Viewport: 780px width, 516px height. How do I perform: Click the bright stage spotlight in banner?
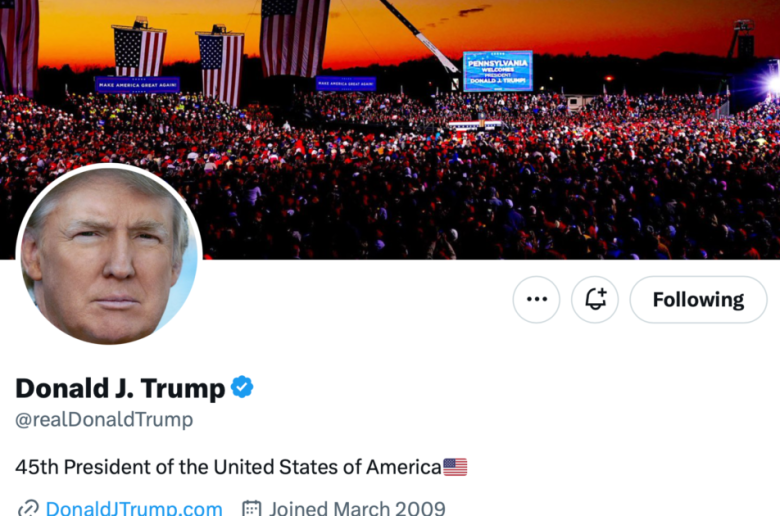pyautogui.click(x=770, y=82)
